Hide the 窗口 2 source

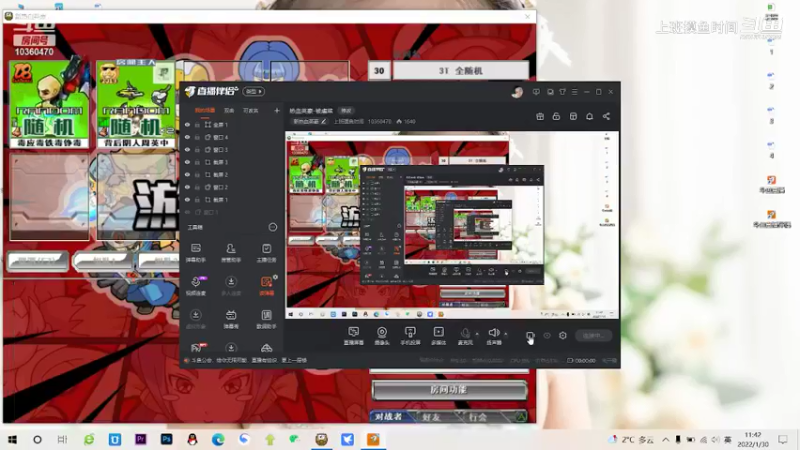(x=187, y=187)
